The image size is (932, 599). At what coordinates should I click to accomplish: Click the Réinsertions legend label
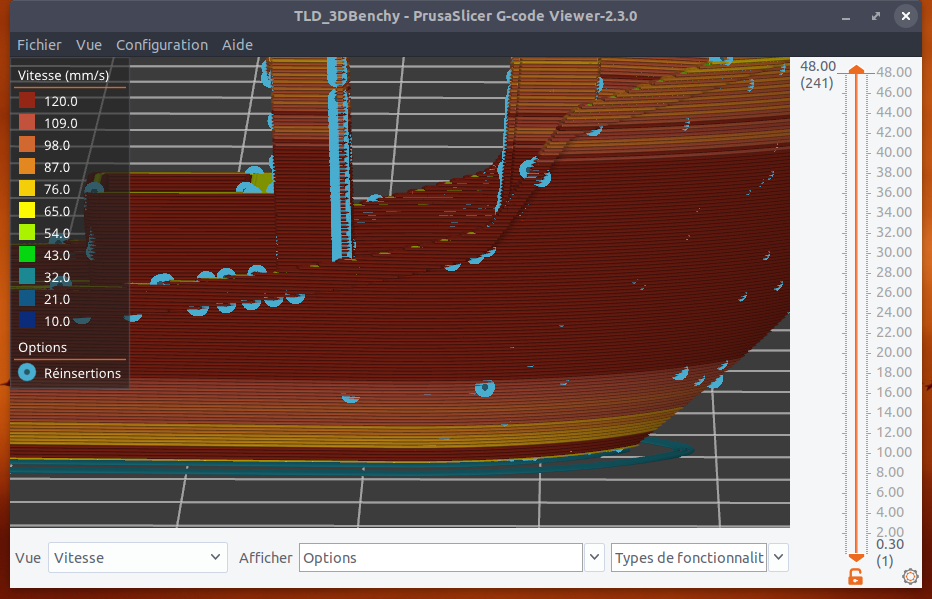82,373
